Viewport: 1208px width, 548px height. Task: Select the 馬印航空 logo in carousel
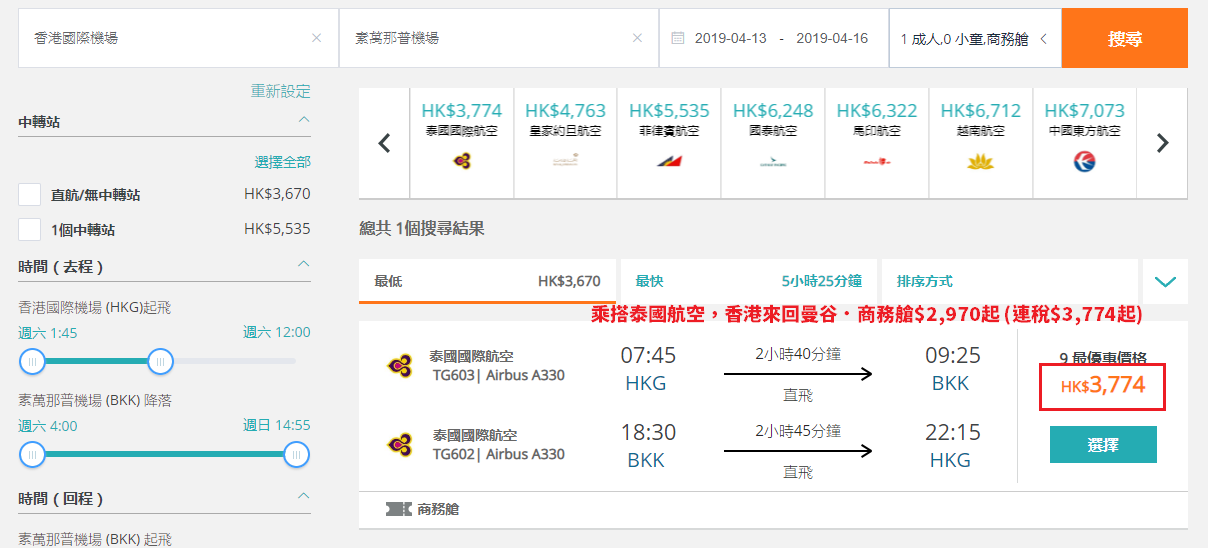click(x=877, y=162)
